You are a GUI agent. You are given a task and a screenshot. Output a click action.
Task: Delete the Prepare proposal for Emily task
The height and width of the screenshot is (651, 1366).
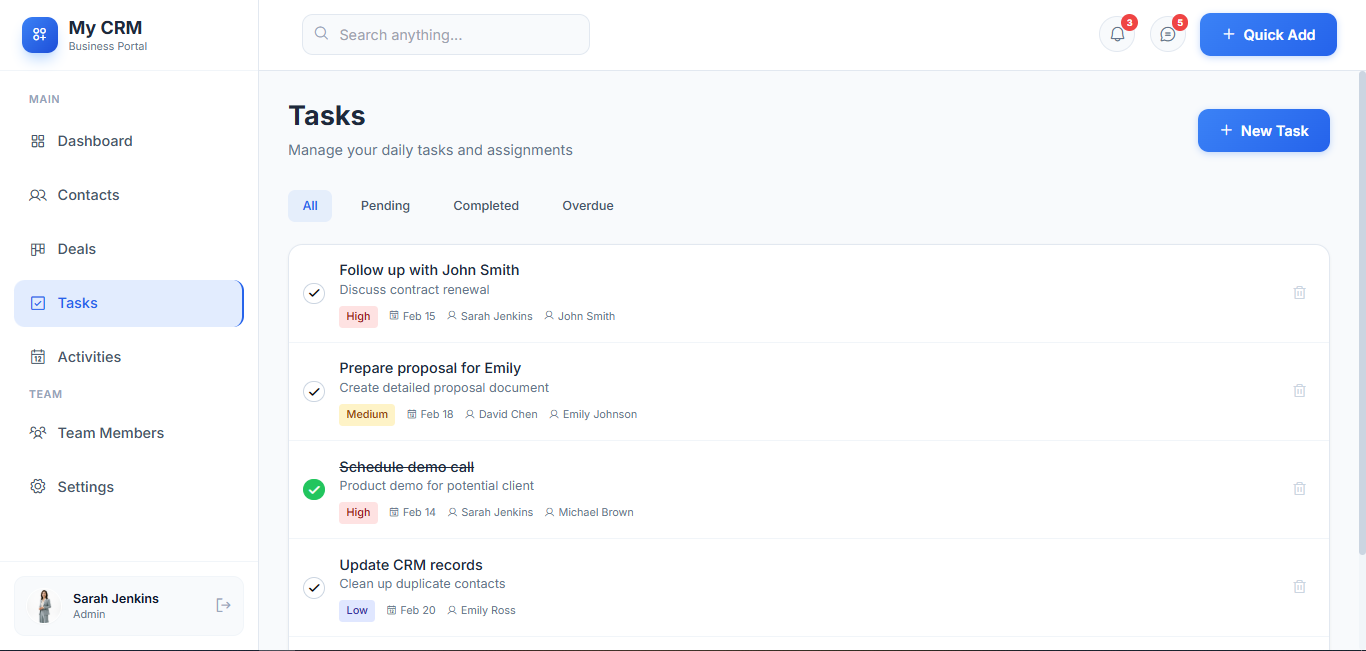pos(1299,391)
